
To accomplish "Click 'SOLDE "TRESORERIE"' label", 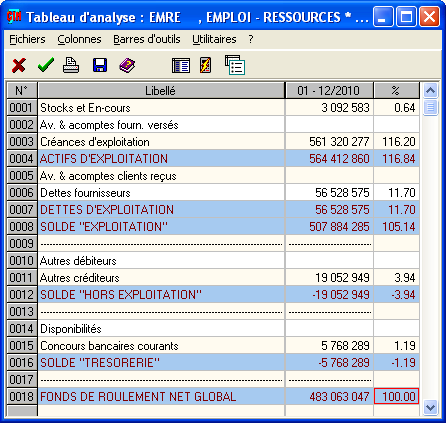I will tap(100, 363).
